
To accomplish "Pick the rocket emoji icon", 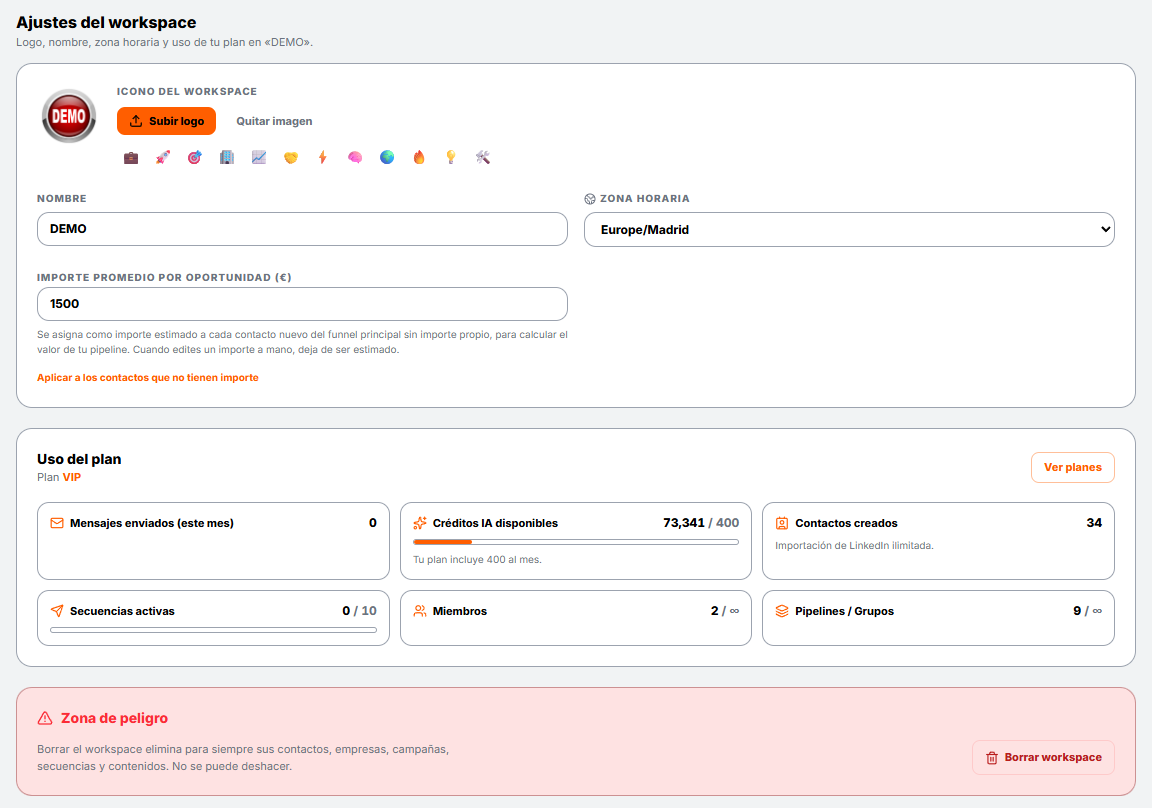I will [x=163, y=157].
